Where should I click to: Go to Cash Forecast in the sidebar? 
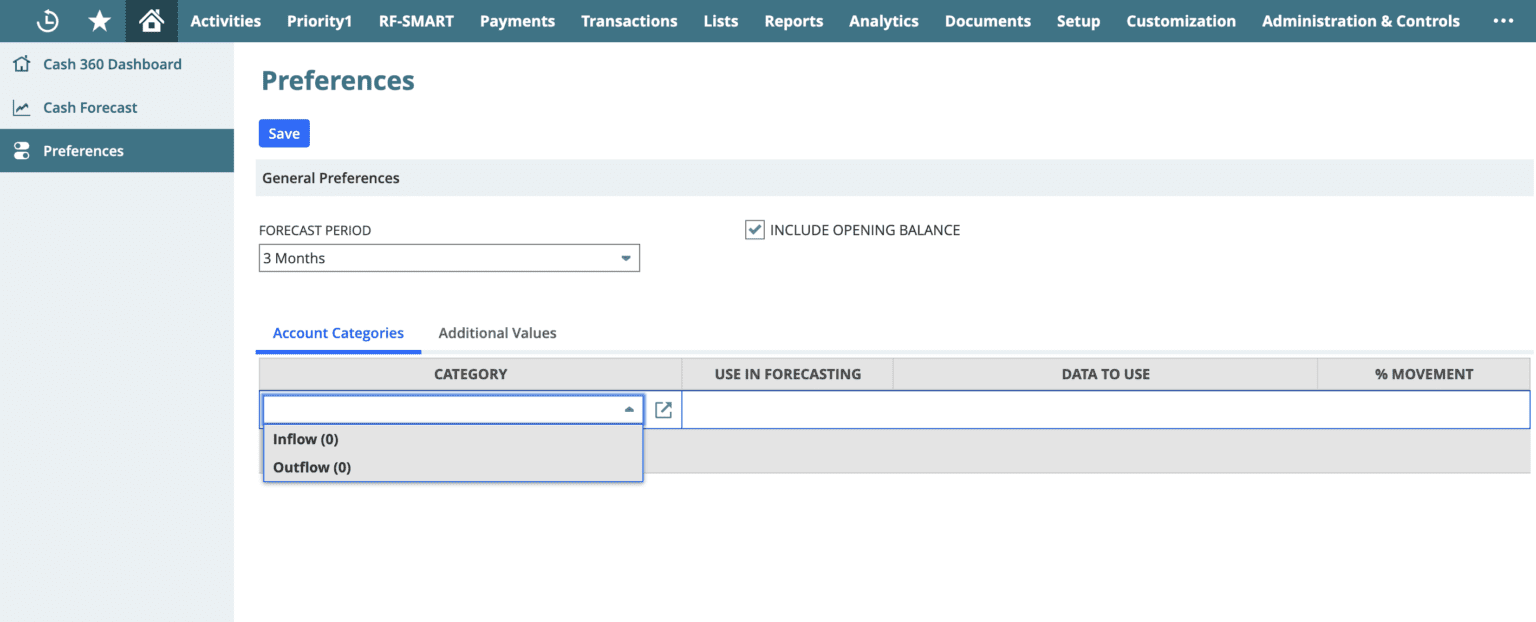click(x=90, y=107)
